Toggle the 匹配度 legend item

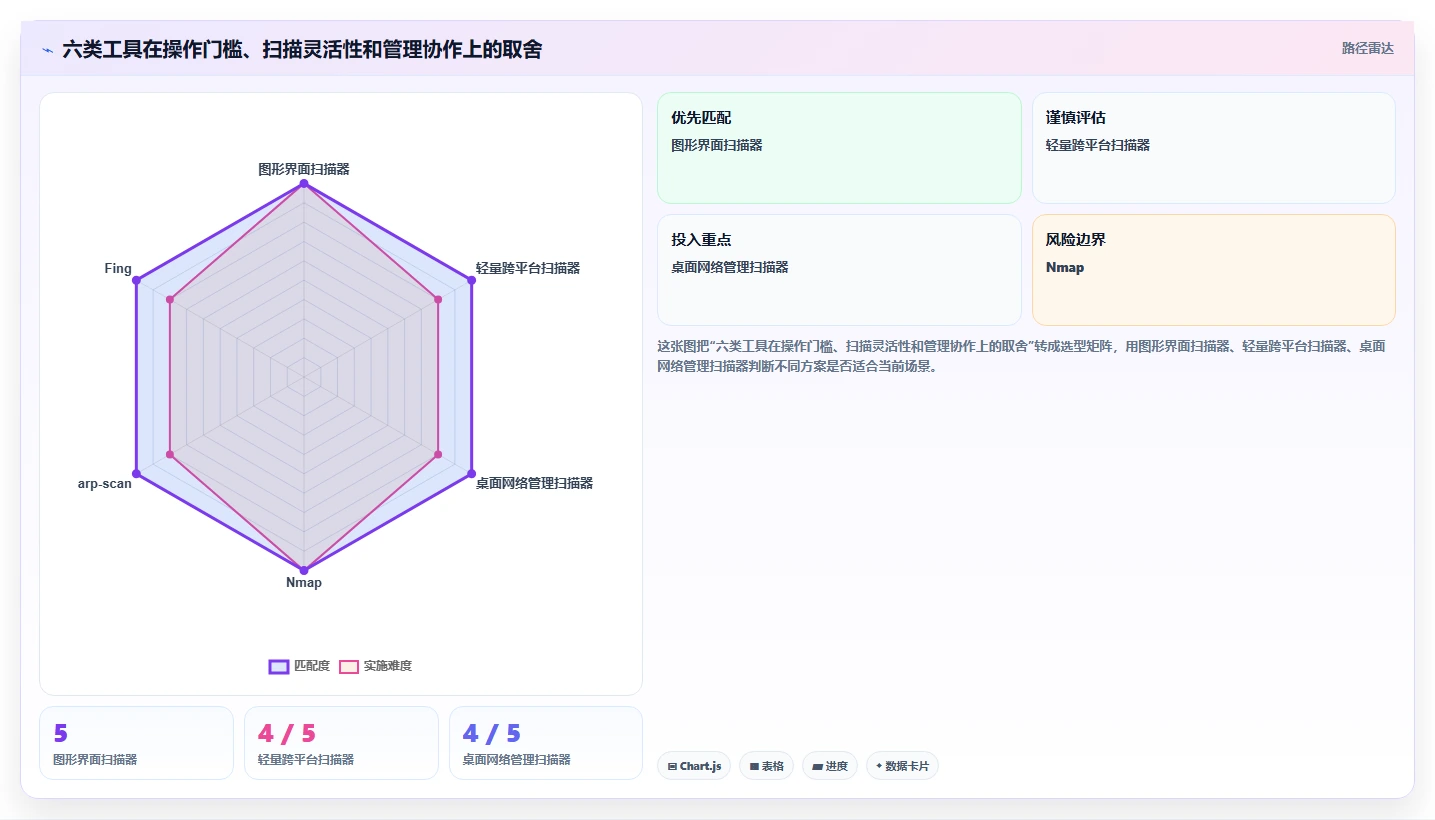(x=299, y=666)
